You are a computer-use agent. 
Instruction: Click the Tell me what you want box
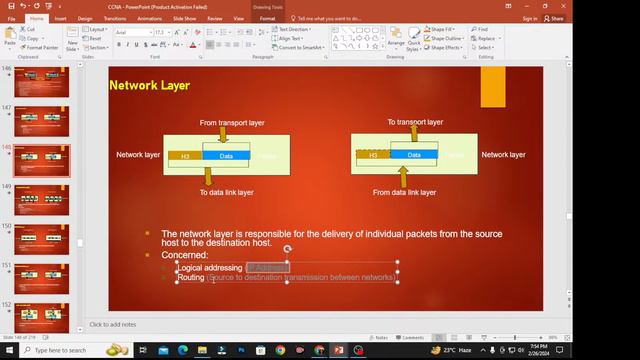coord(326,19)
